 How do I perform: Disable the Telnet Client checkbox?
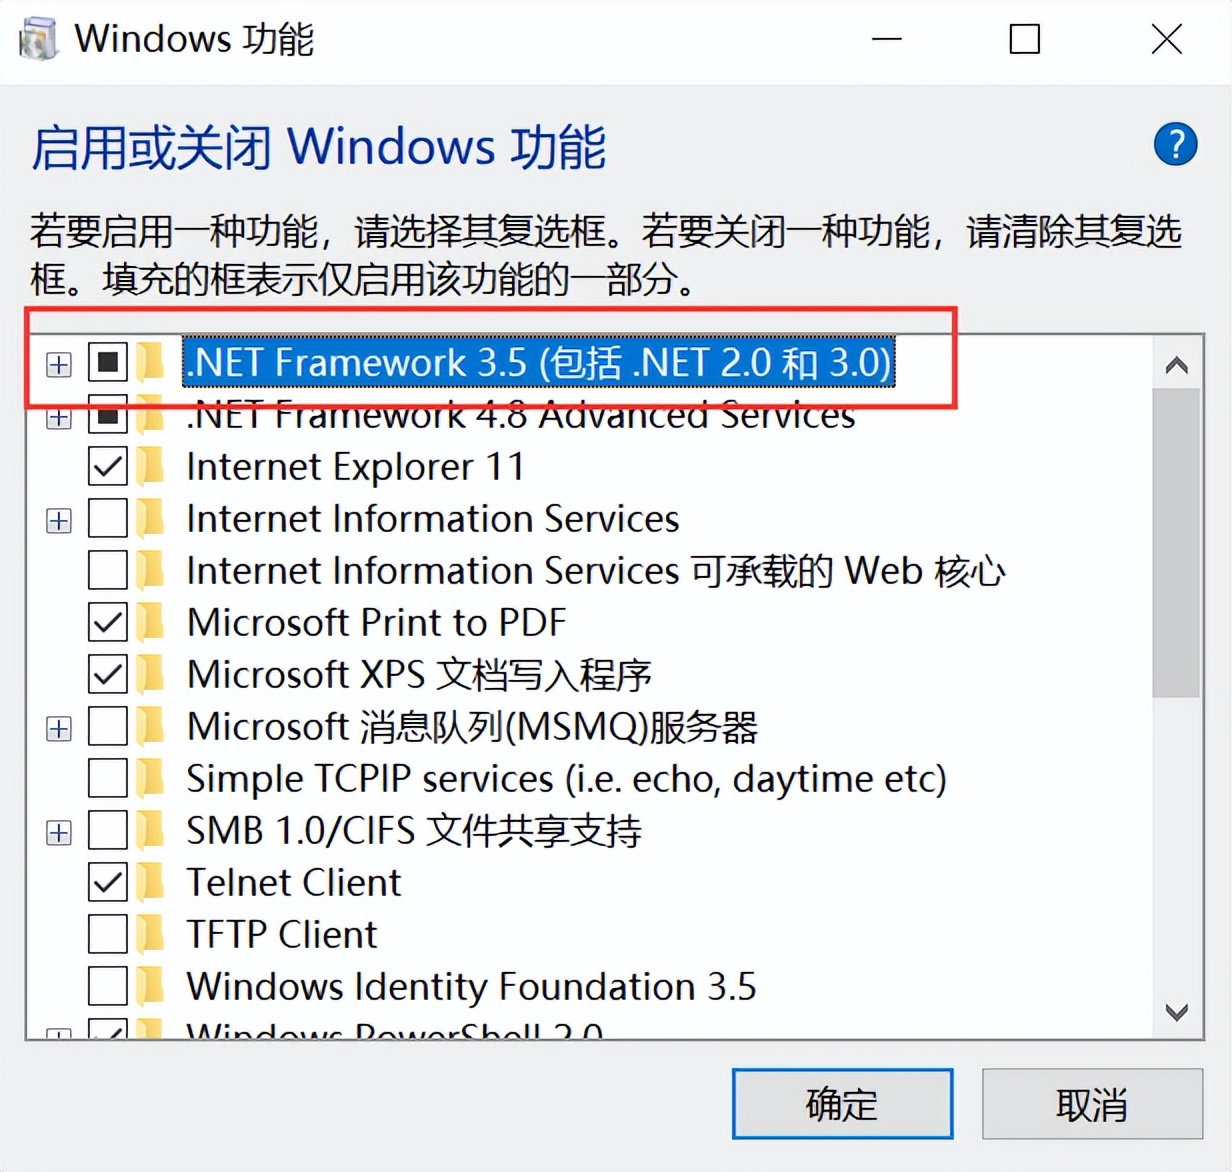(107, 883)
